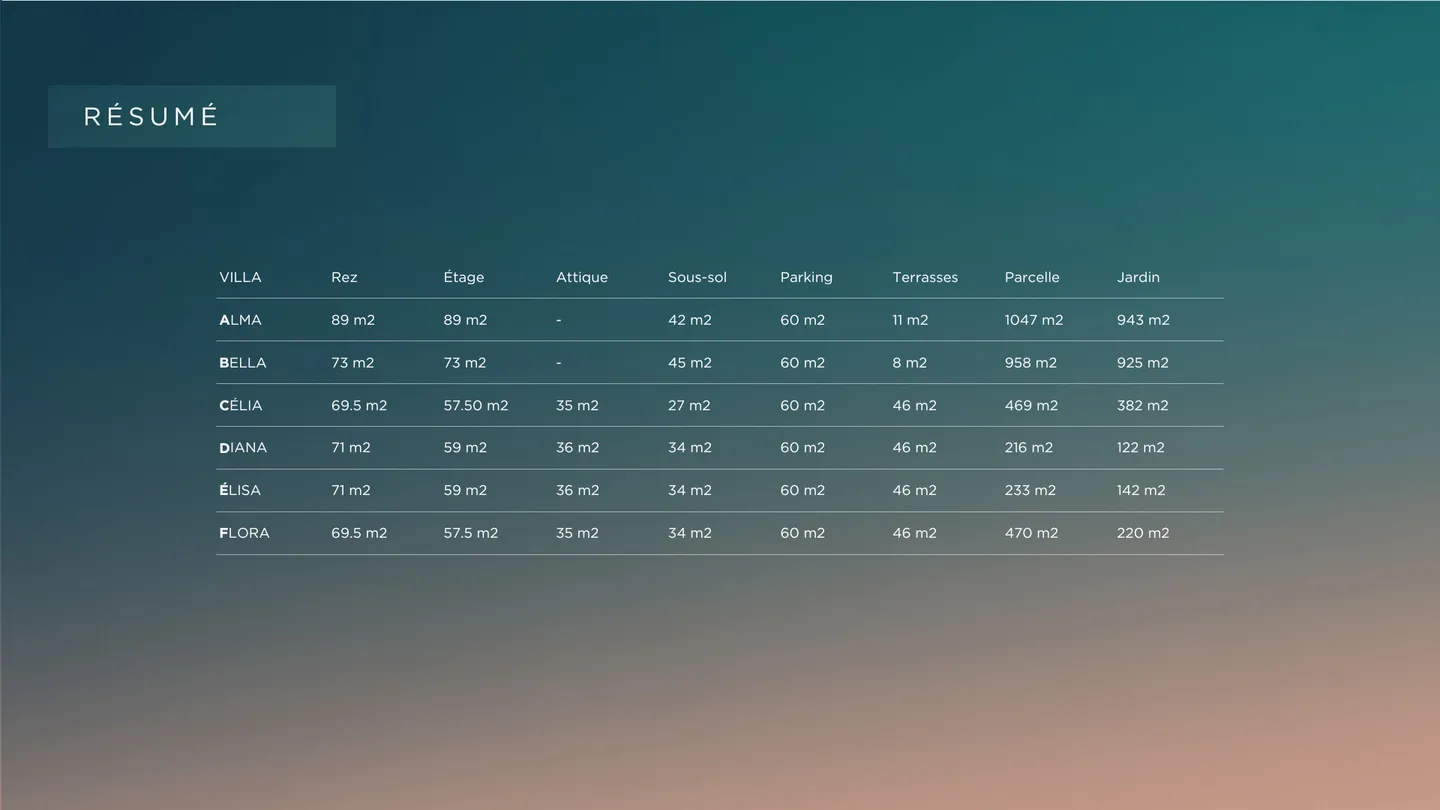
Task: Click the FLORA villa row label
Action: pos(244,533)
